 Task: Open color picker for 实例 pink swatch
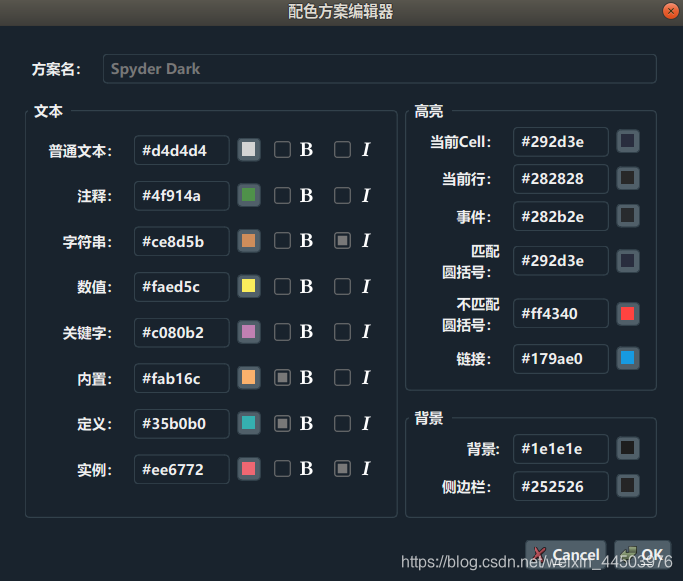[249, 469]
